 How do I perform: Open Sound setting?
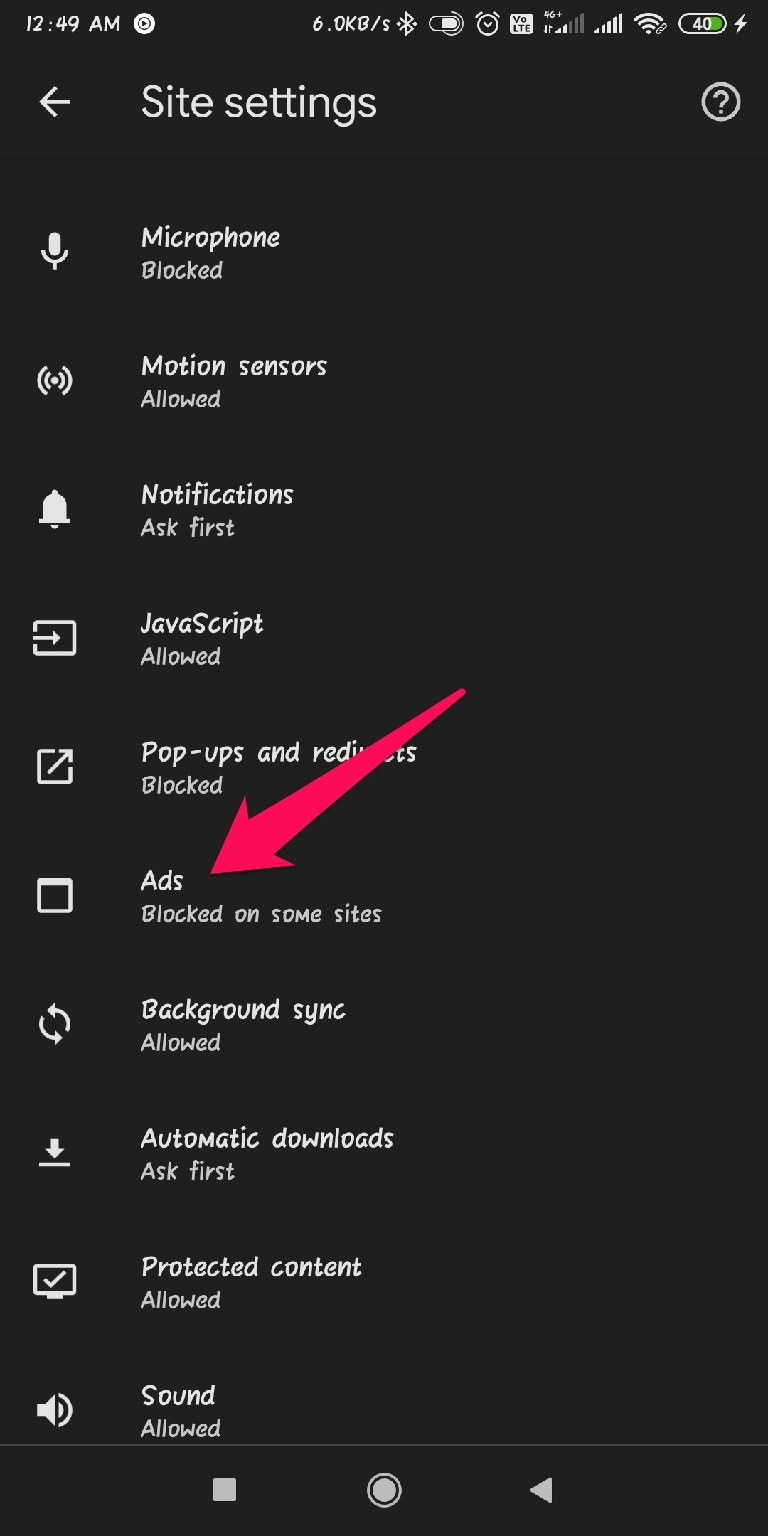click(x=384, y=1394)
